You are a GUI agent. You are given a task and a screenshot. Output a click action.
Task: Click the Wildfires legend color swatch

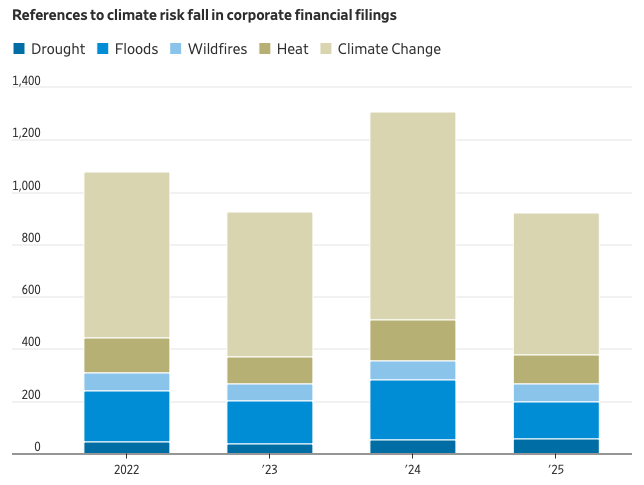tap(177, 49)
